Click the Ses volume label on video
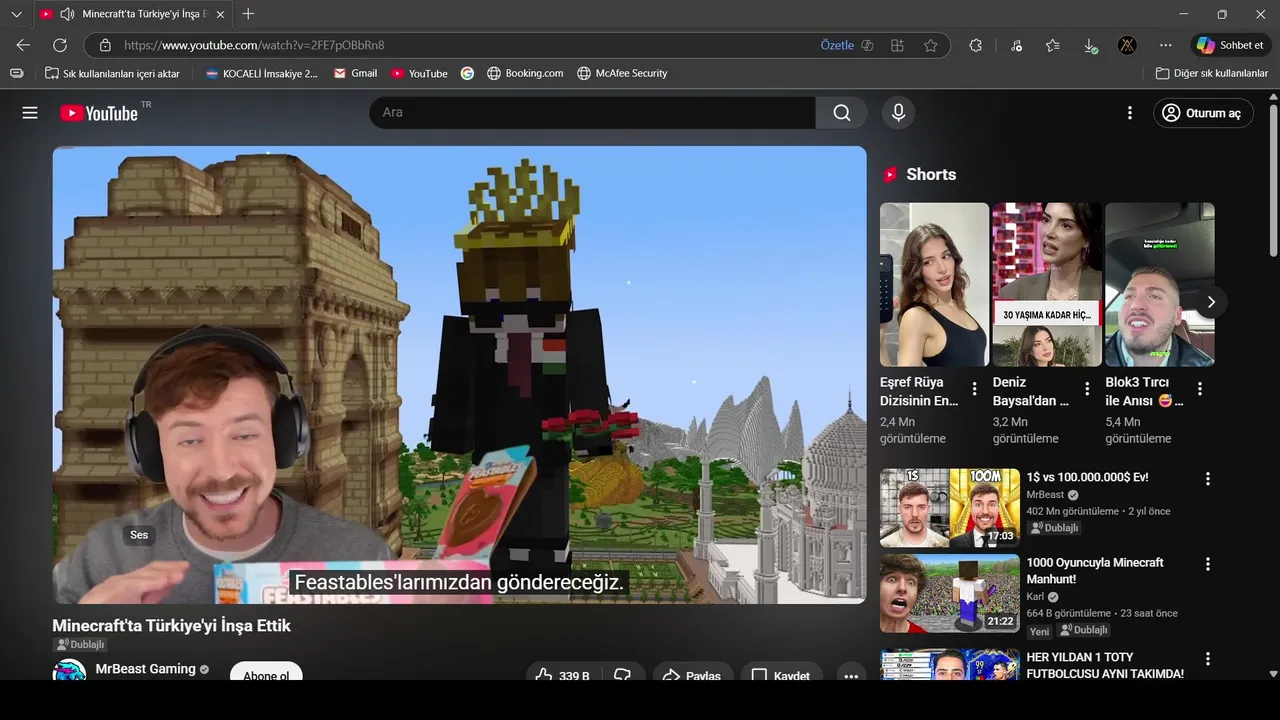The image size is (1280, 720). click(139, 535)
